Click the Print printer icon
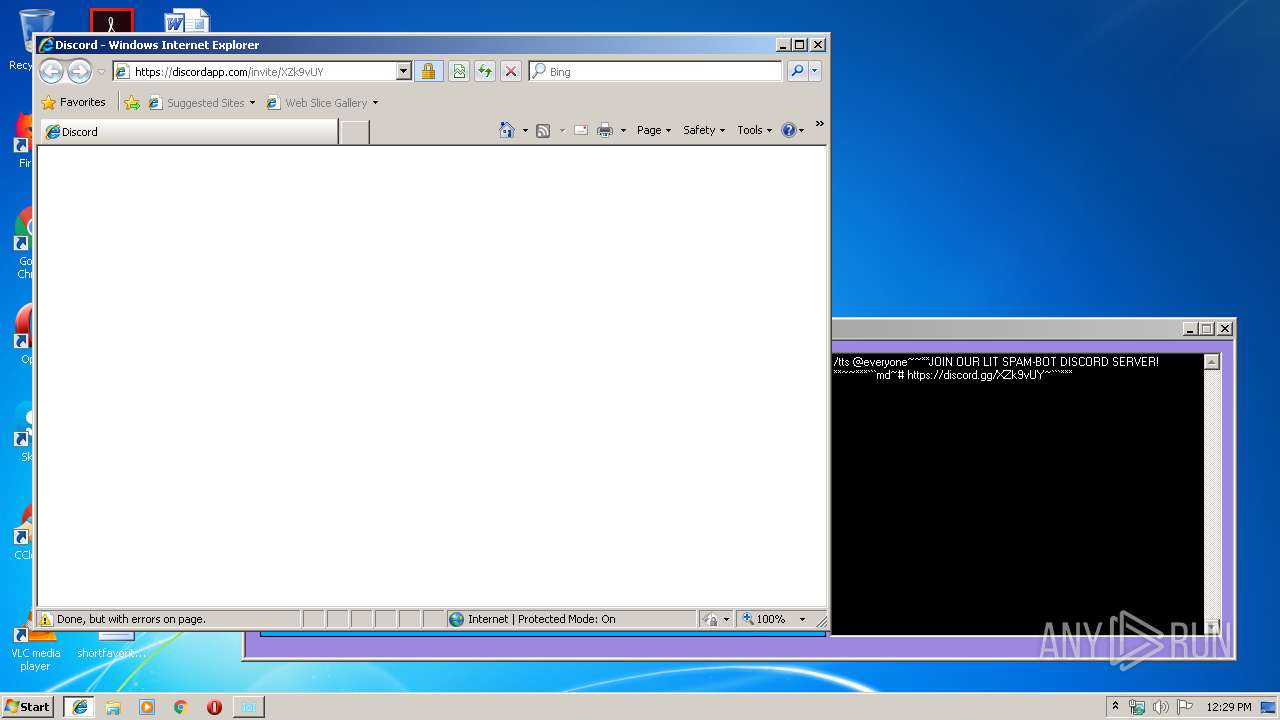Screen dimensions: 1280x720 click(605, 130)
